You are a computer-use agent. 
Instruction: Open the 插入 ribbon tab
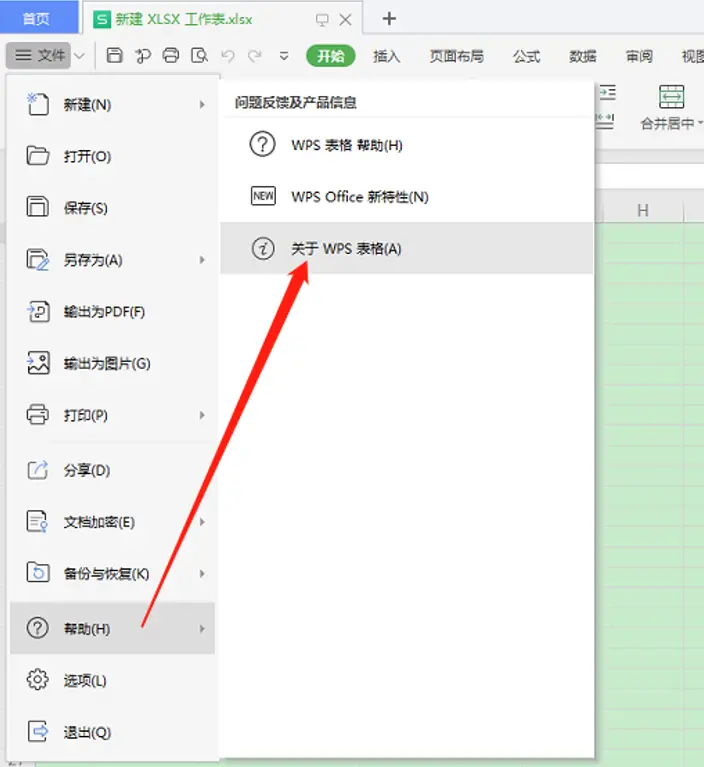point(386,56)
